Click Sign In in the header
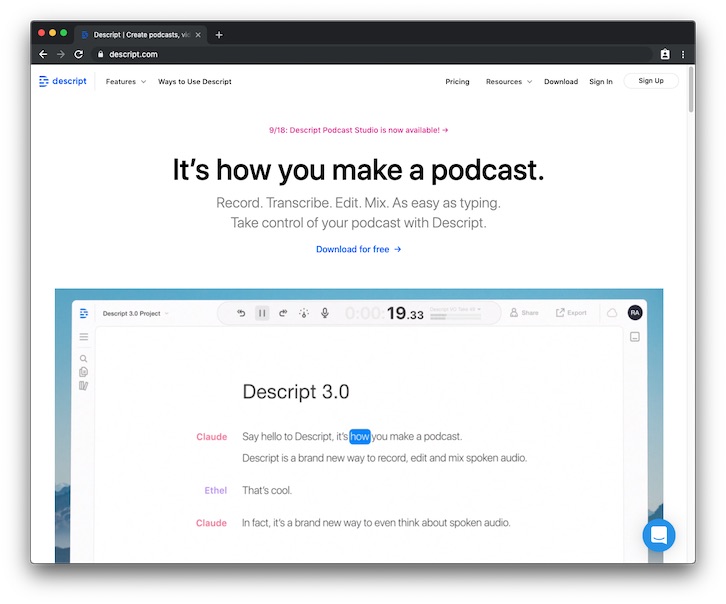Viewport: 726px width, 604px height. click(601, 81)
